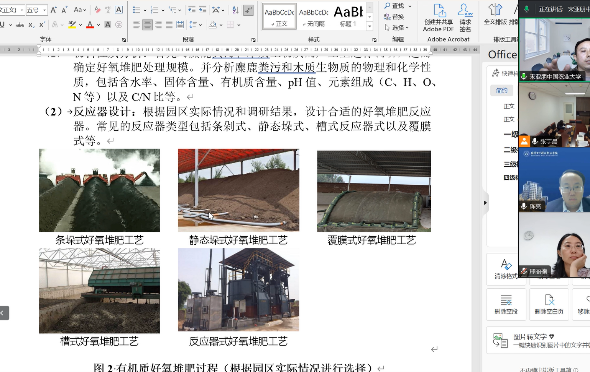This screenshot has width=590, height=372.
Task: Open underline style dropdown arrow
Action: (x=10, y=25)
